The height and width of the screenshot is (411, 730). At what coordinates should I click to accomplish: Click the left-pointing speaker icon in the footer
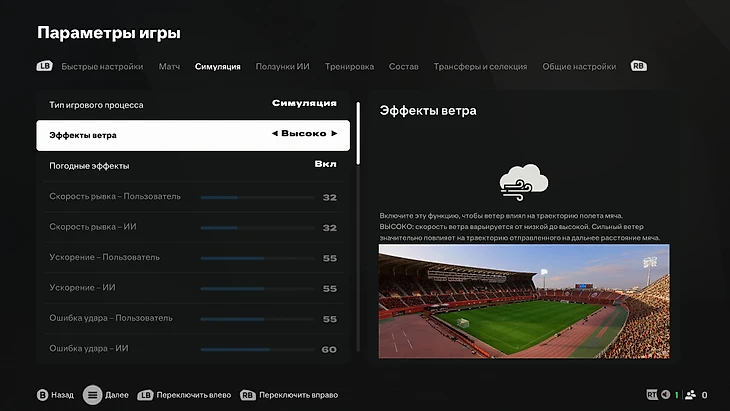coord(666,395)
